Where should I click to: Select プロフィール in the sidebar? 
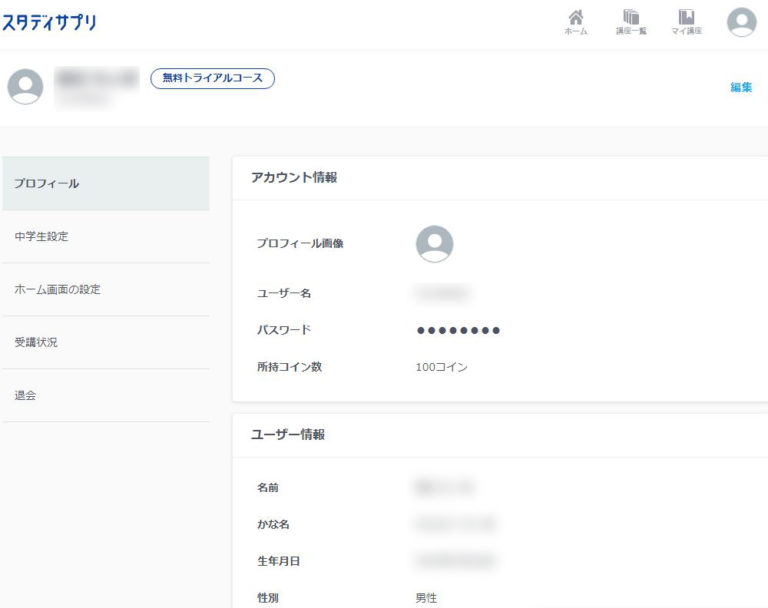[x=105, y=184]
